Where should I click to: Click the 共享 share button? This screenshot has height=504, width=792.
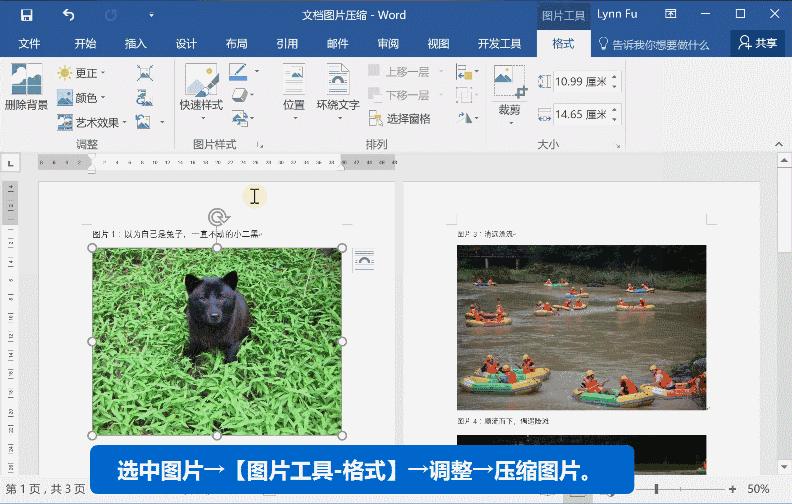click(758, 43)
